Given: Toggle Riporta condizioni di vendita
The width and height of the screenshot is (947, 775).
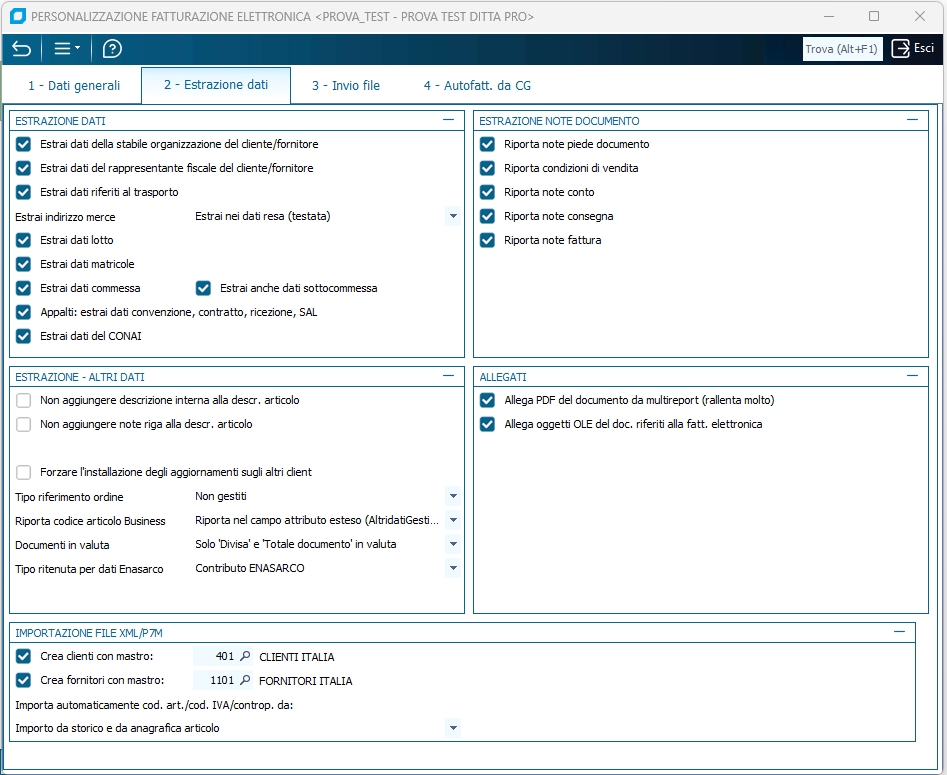Looking at the screenshot, I should click(x=487, y=169).
